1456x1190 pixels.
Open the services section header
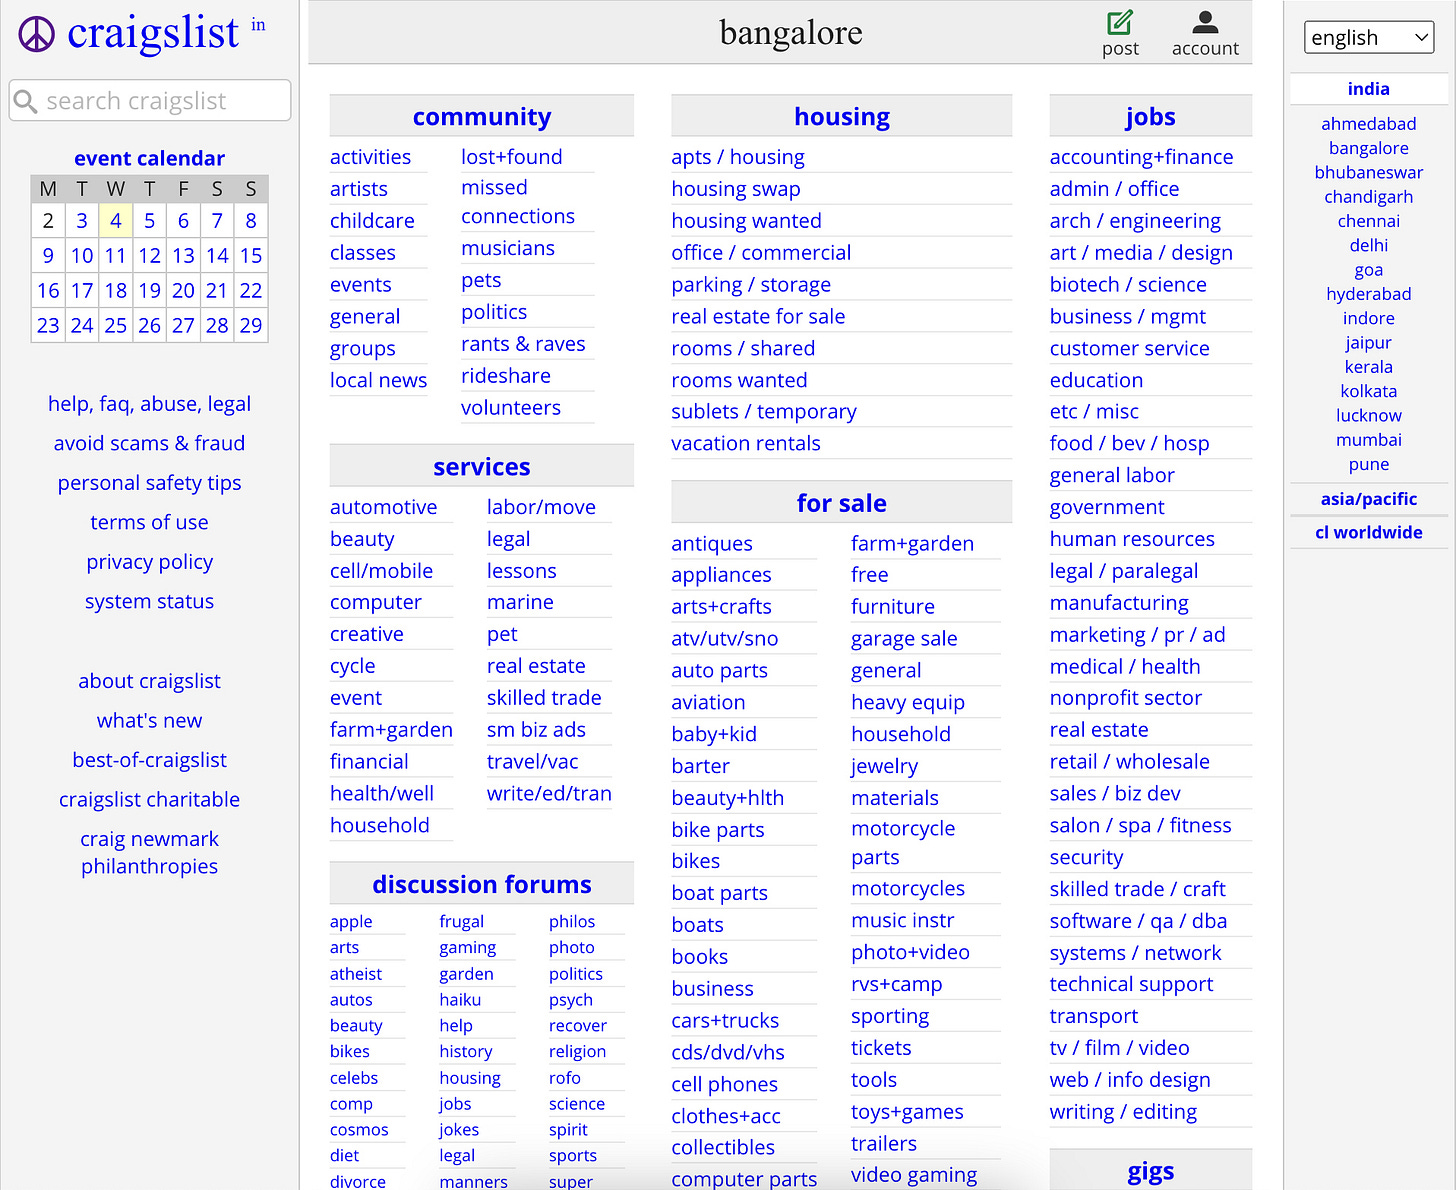coord(482,467)
